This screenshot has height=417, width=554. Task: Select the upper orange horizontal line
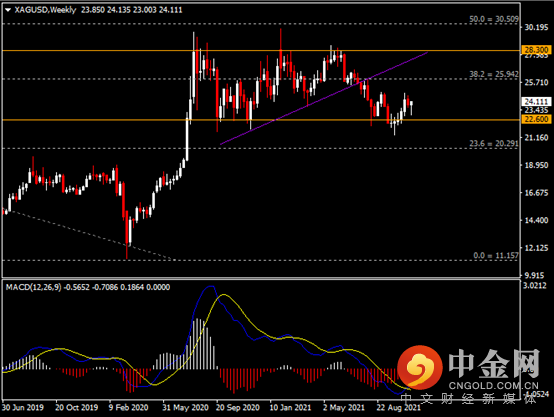tap(261, 51)
